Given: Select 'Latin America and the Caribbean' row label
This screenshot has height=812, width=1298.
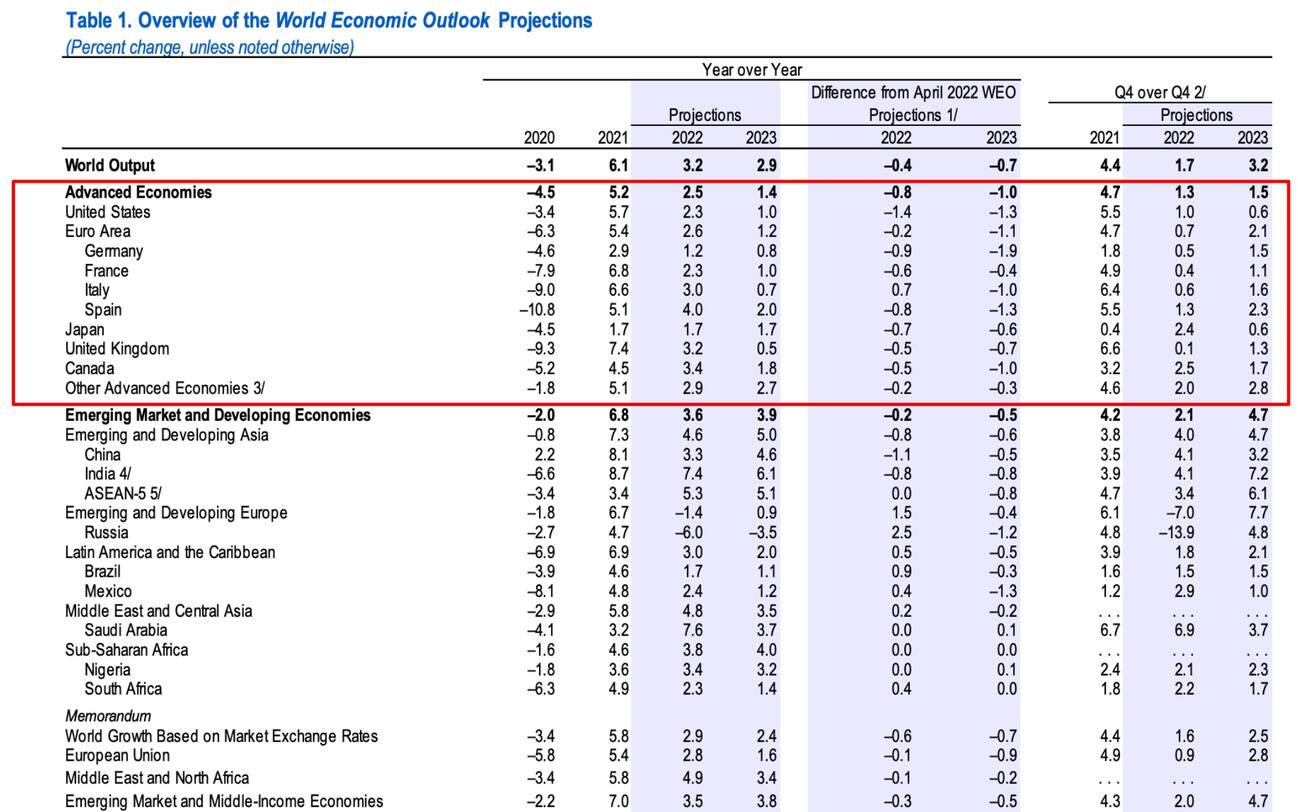Looking at the screenshot, I should click(170, 552).
